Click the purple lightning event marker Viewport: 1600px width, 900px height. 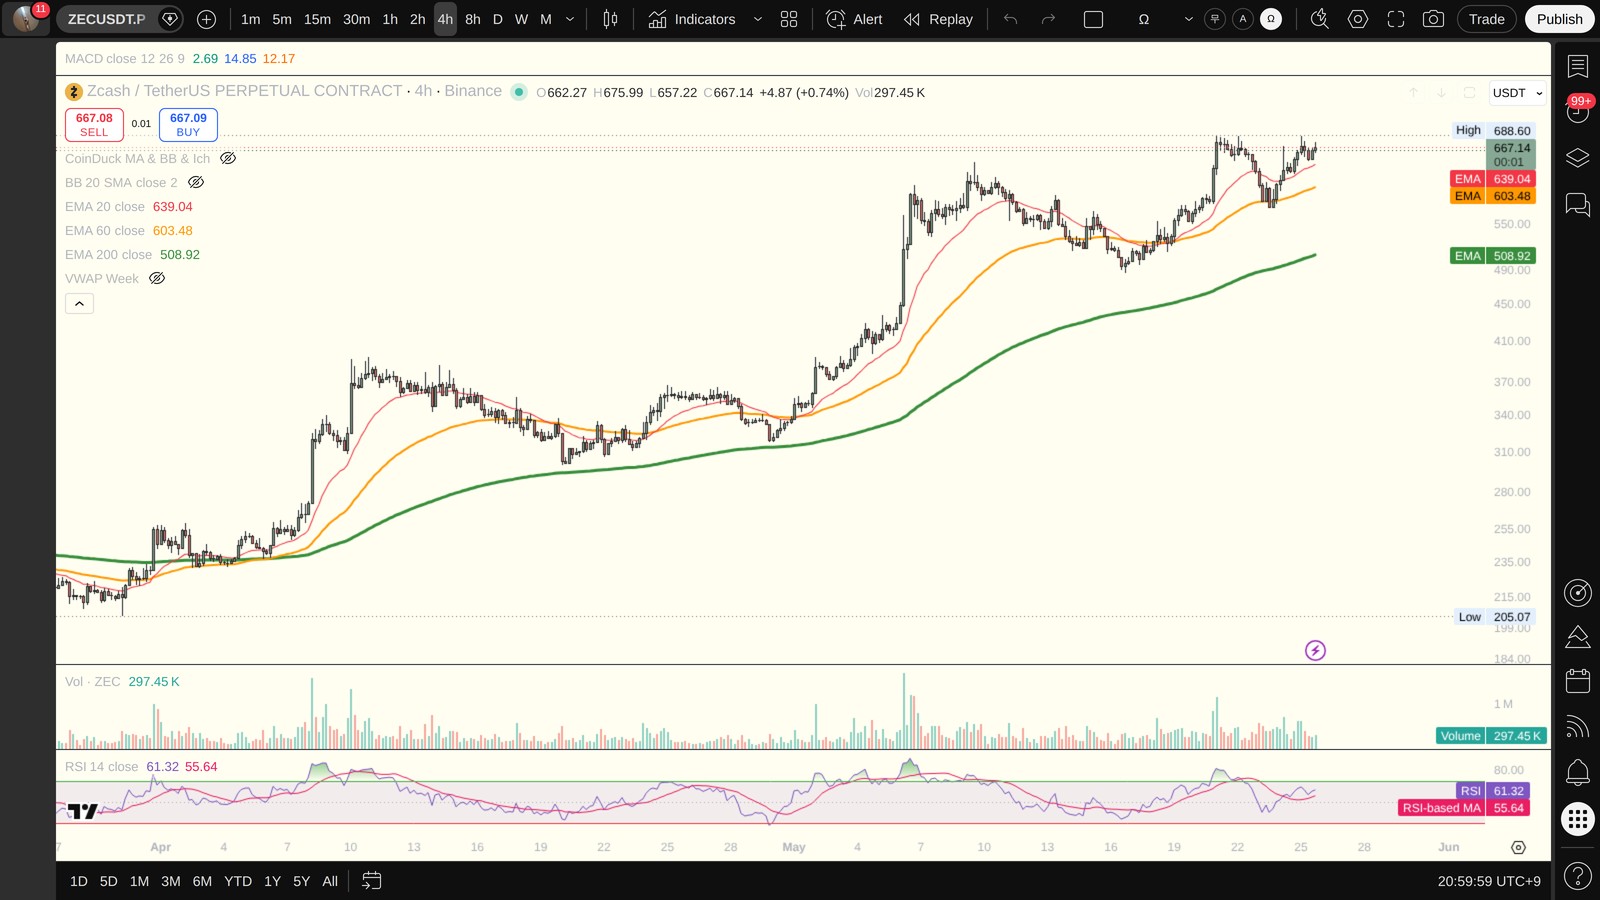coord(1315,651)
